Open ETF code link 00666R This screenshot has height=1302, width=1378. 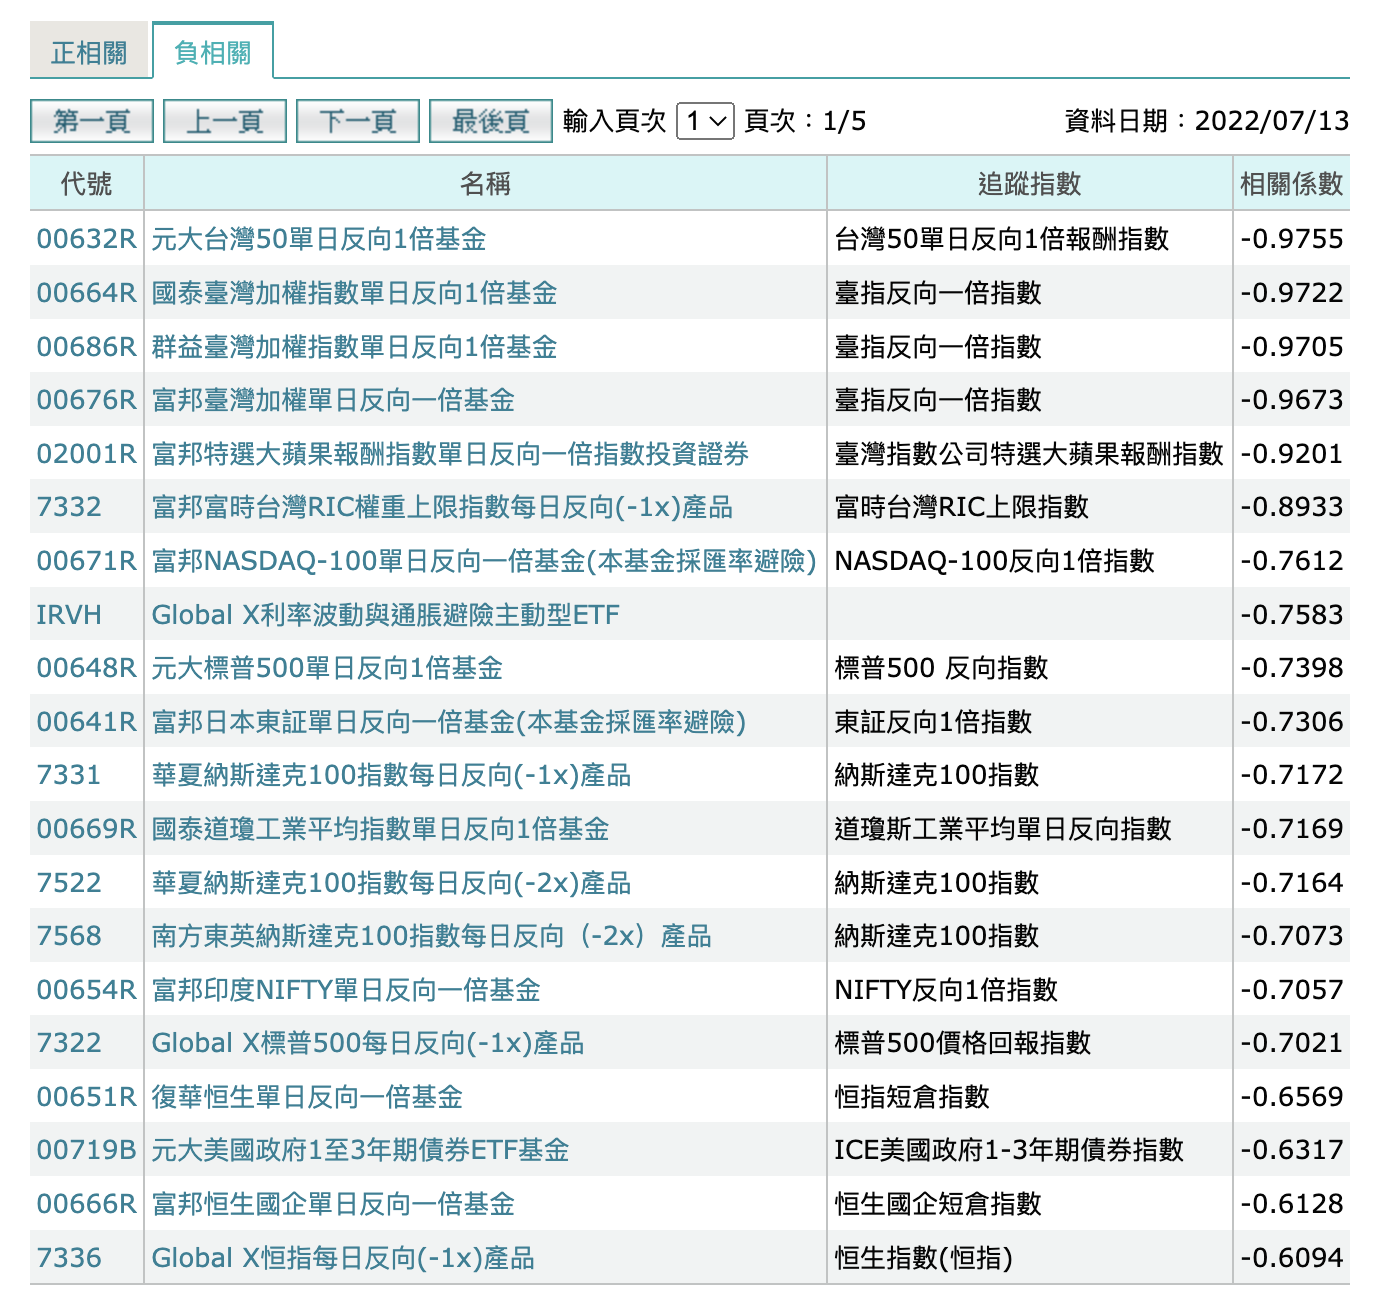[x=86, y=1204]
